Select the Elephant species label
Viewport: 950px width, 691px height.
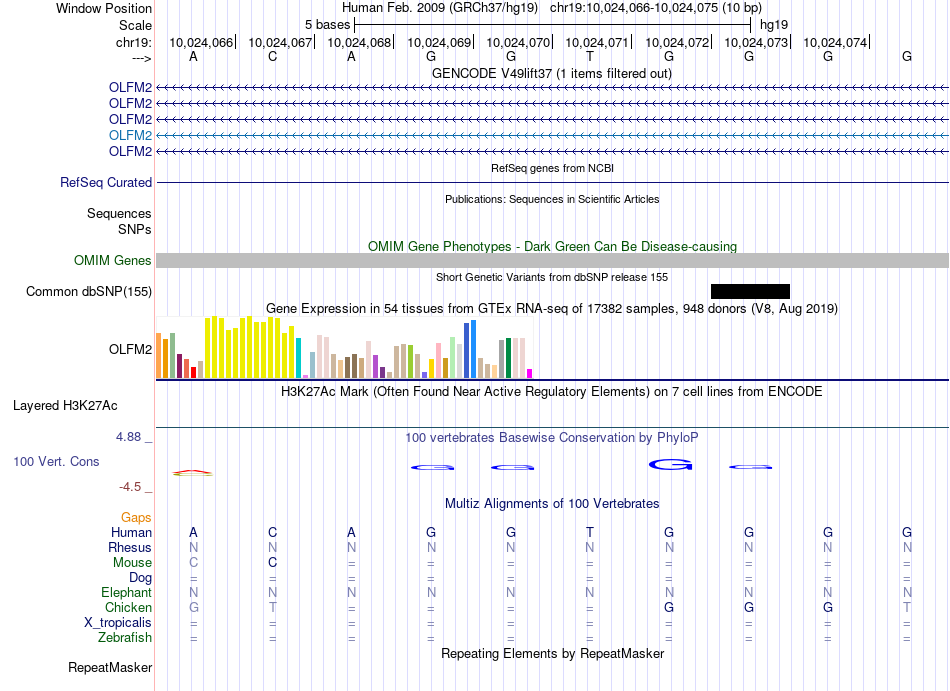127,592
